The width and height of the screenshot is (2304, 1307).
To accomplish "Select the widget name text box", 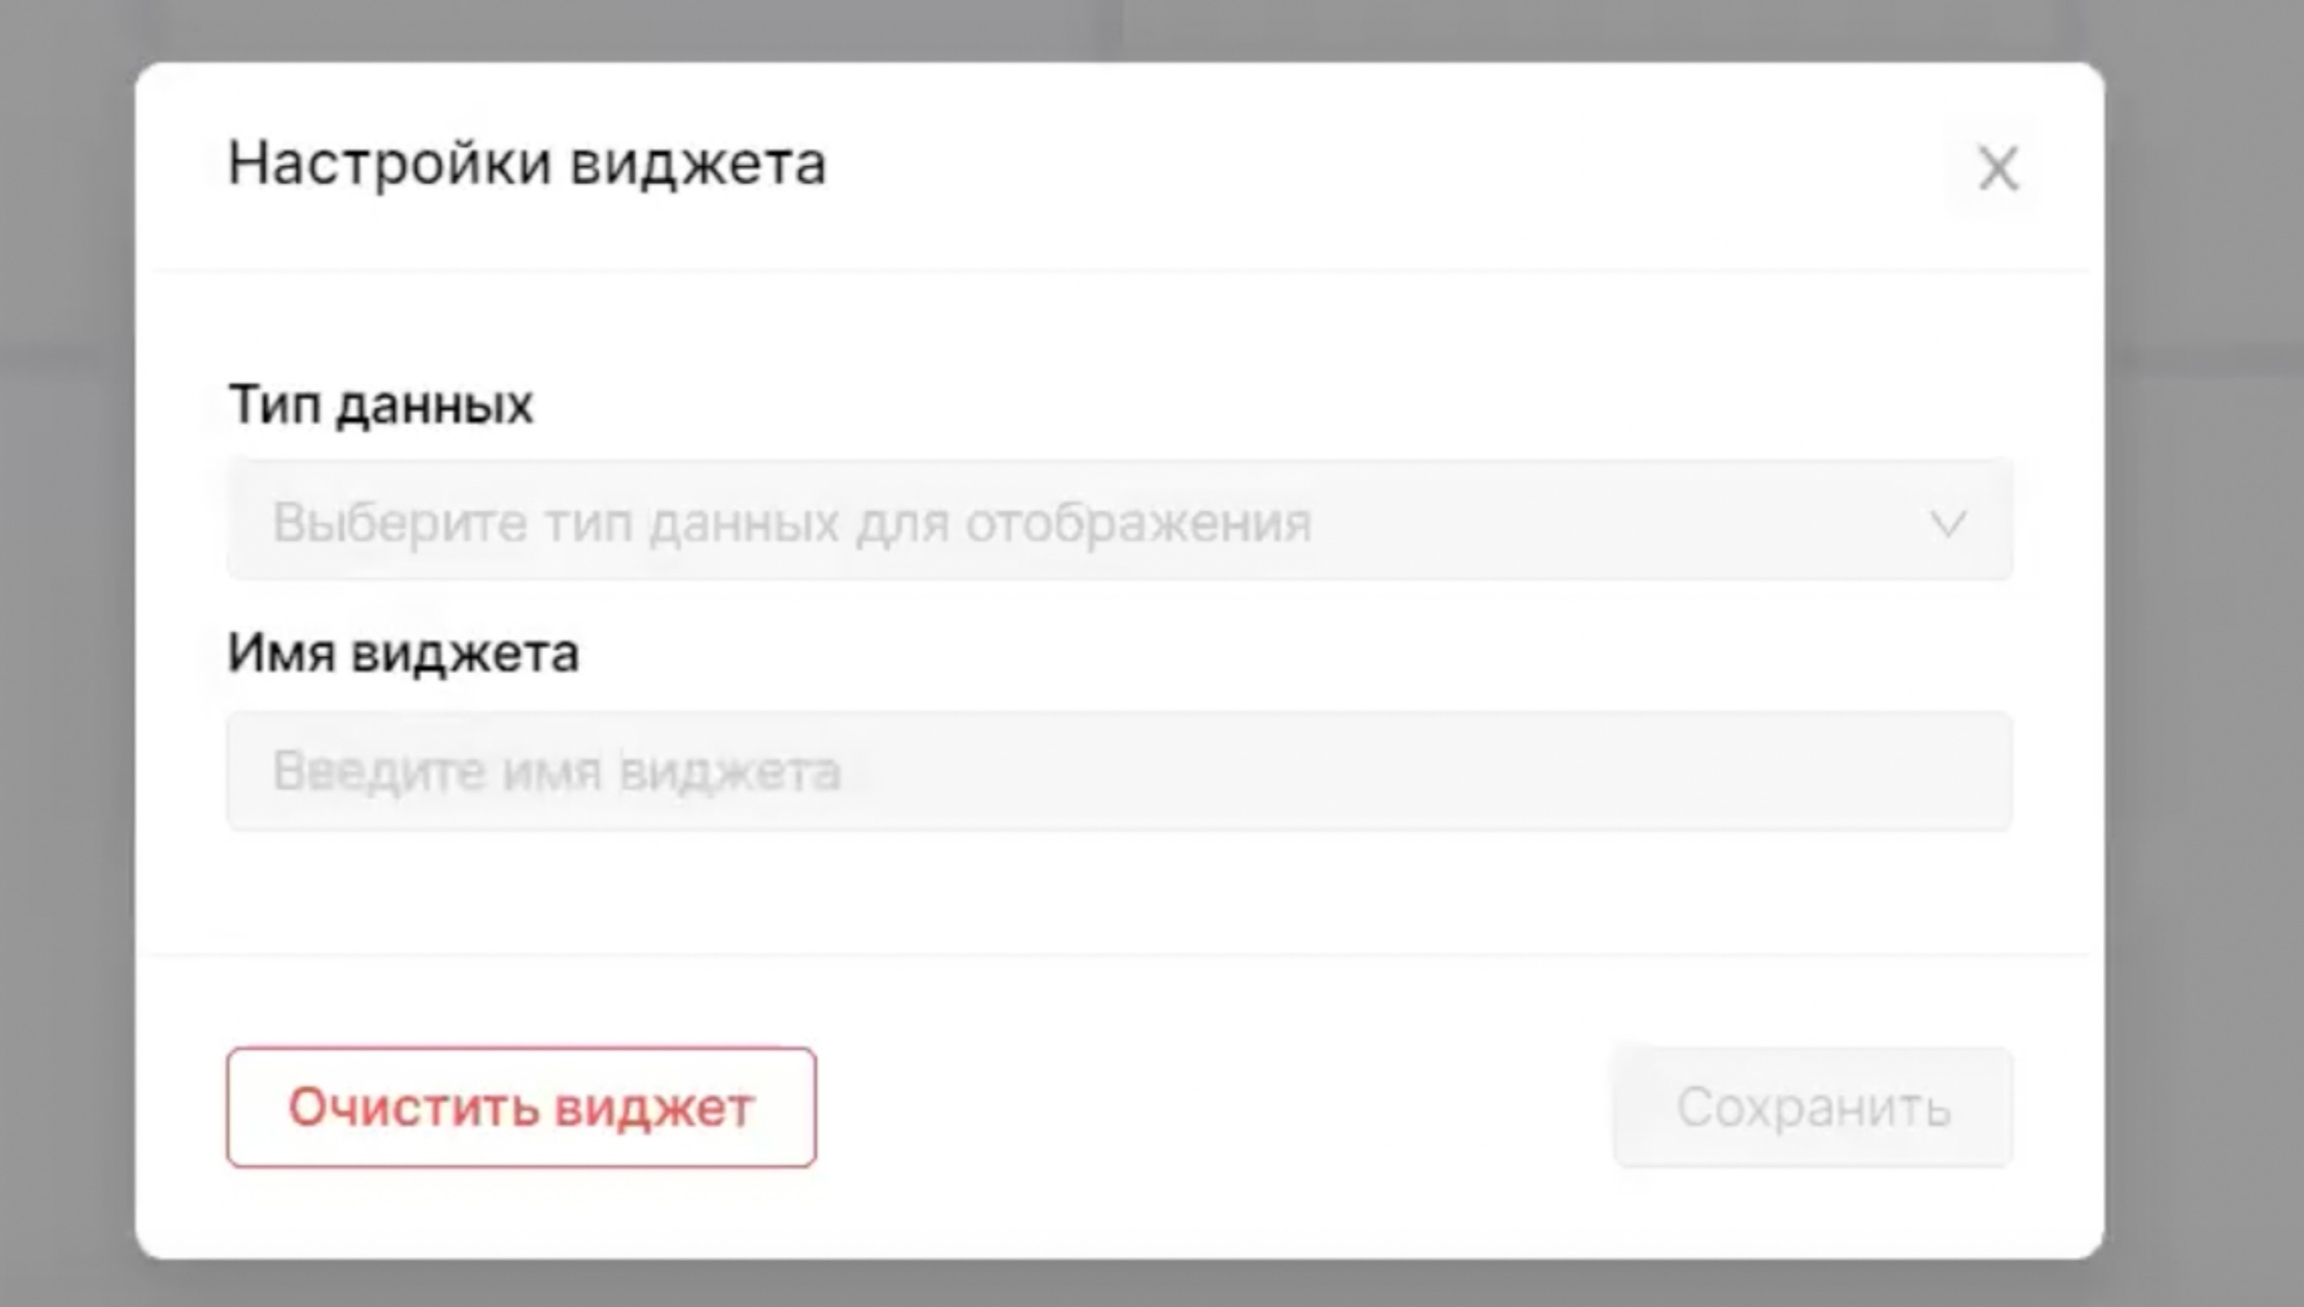I will 1118,771.
